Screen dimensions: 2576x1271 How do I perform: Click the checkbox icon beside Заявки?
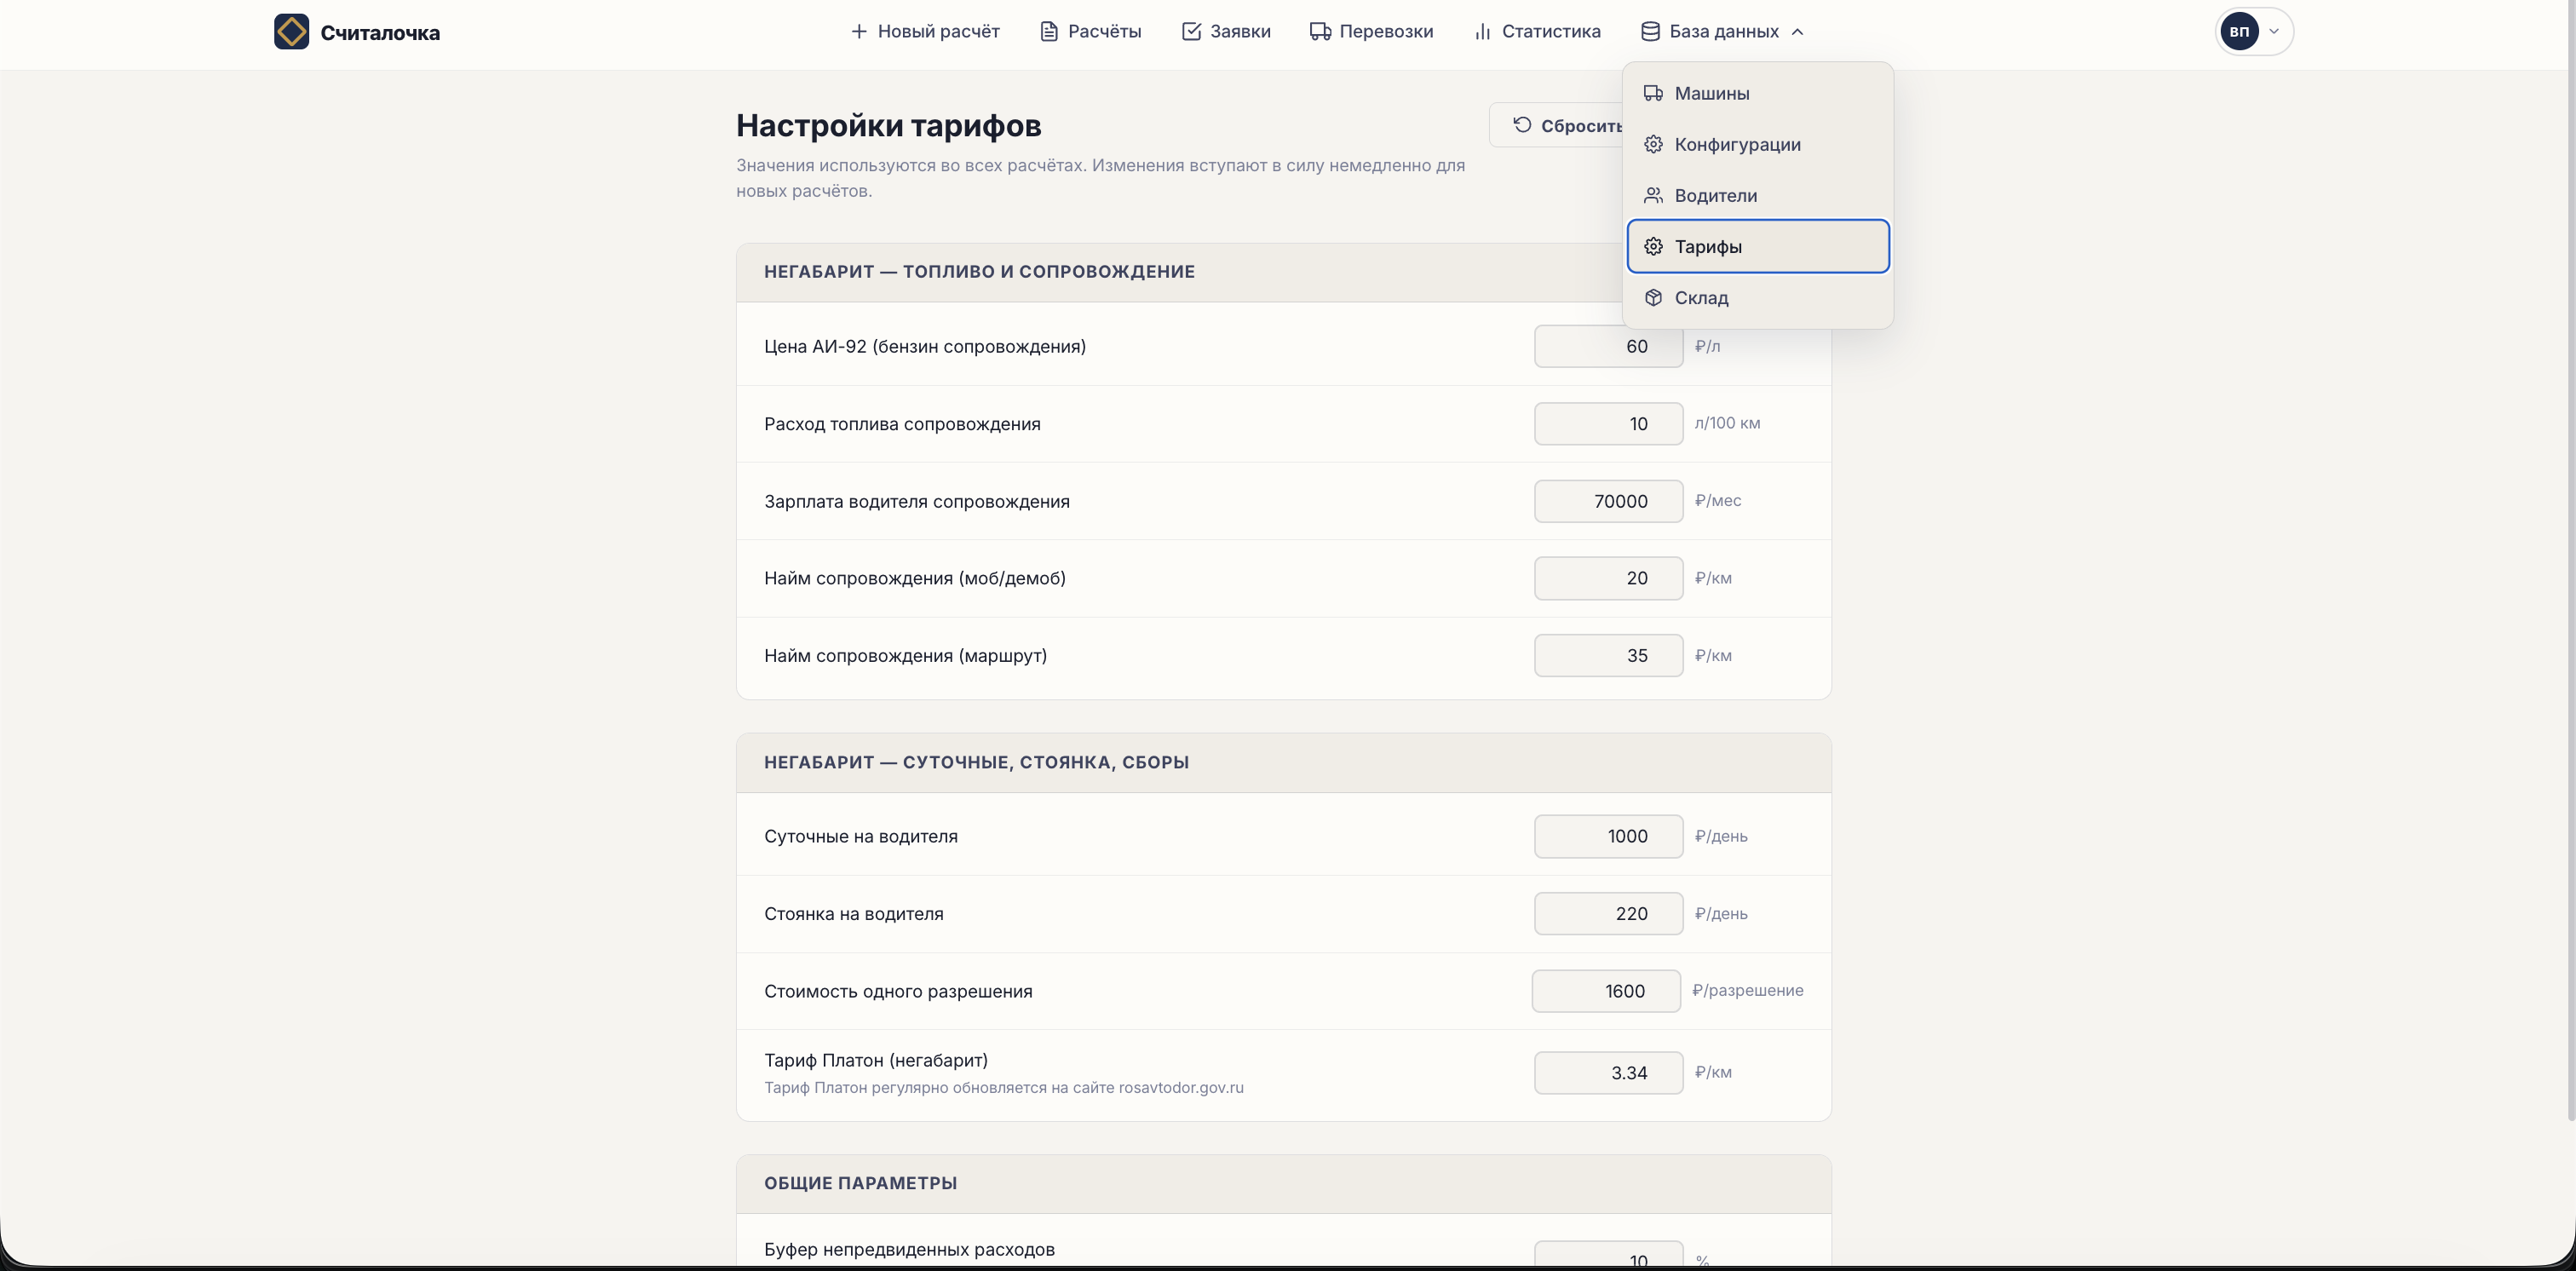pos(1190,32)
